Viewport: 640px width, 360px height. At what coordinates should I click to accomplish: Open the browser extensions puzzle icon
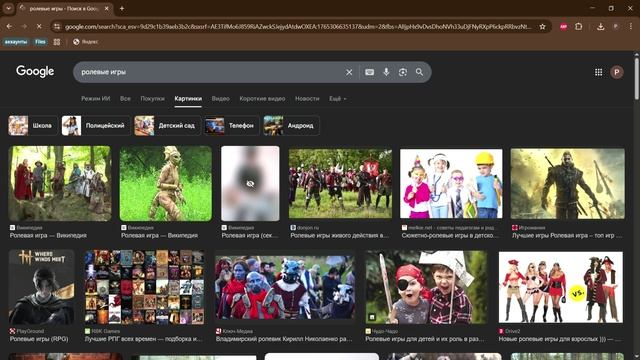click(578, 27)
